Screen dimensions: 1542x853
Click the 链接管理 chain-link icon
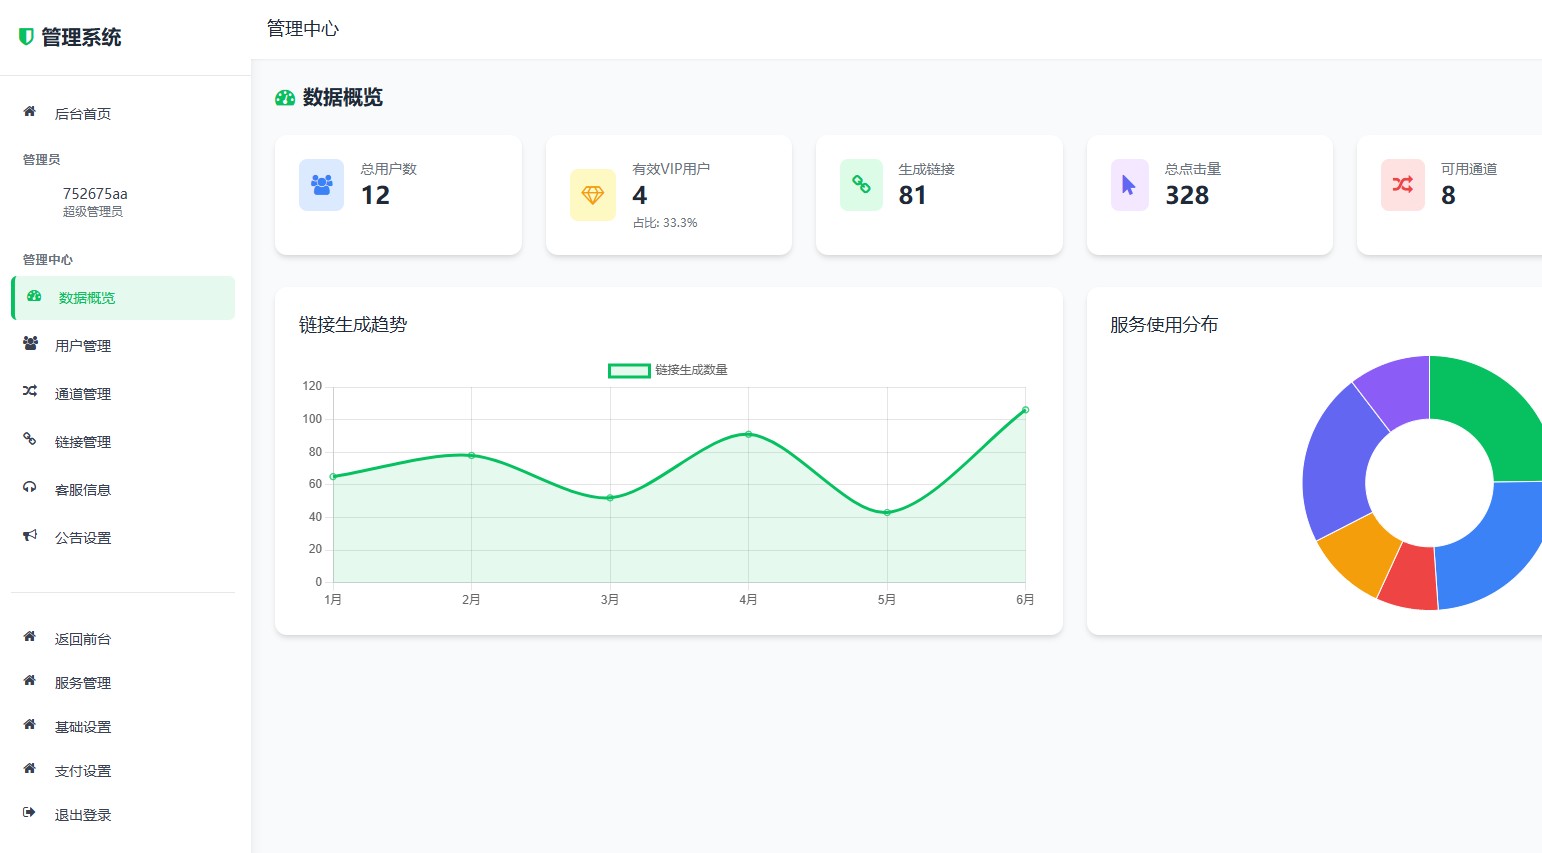click(29, 440)
